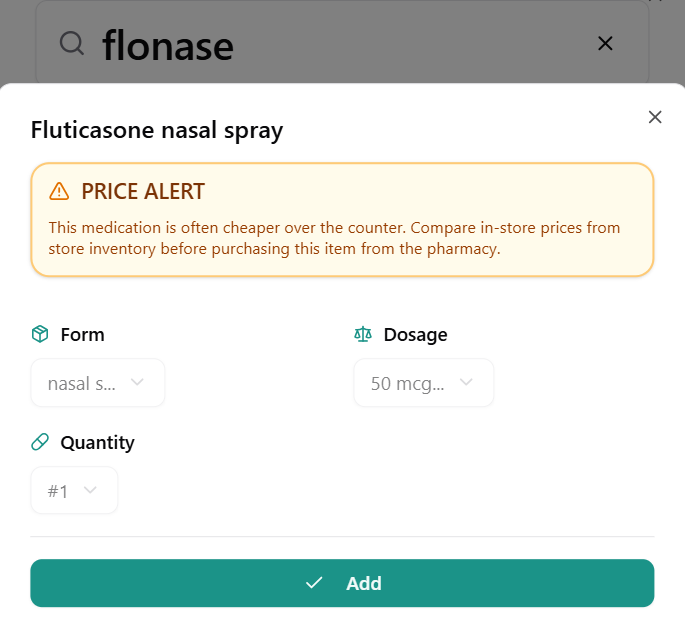Click the cube icon beside Form
The image size is (685, 632).
coord(40,334)
